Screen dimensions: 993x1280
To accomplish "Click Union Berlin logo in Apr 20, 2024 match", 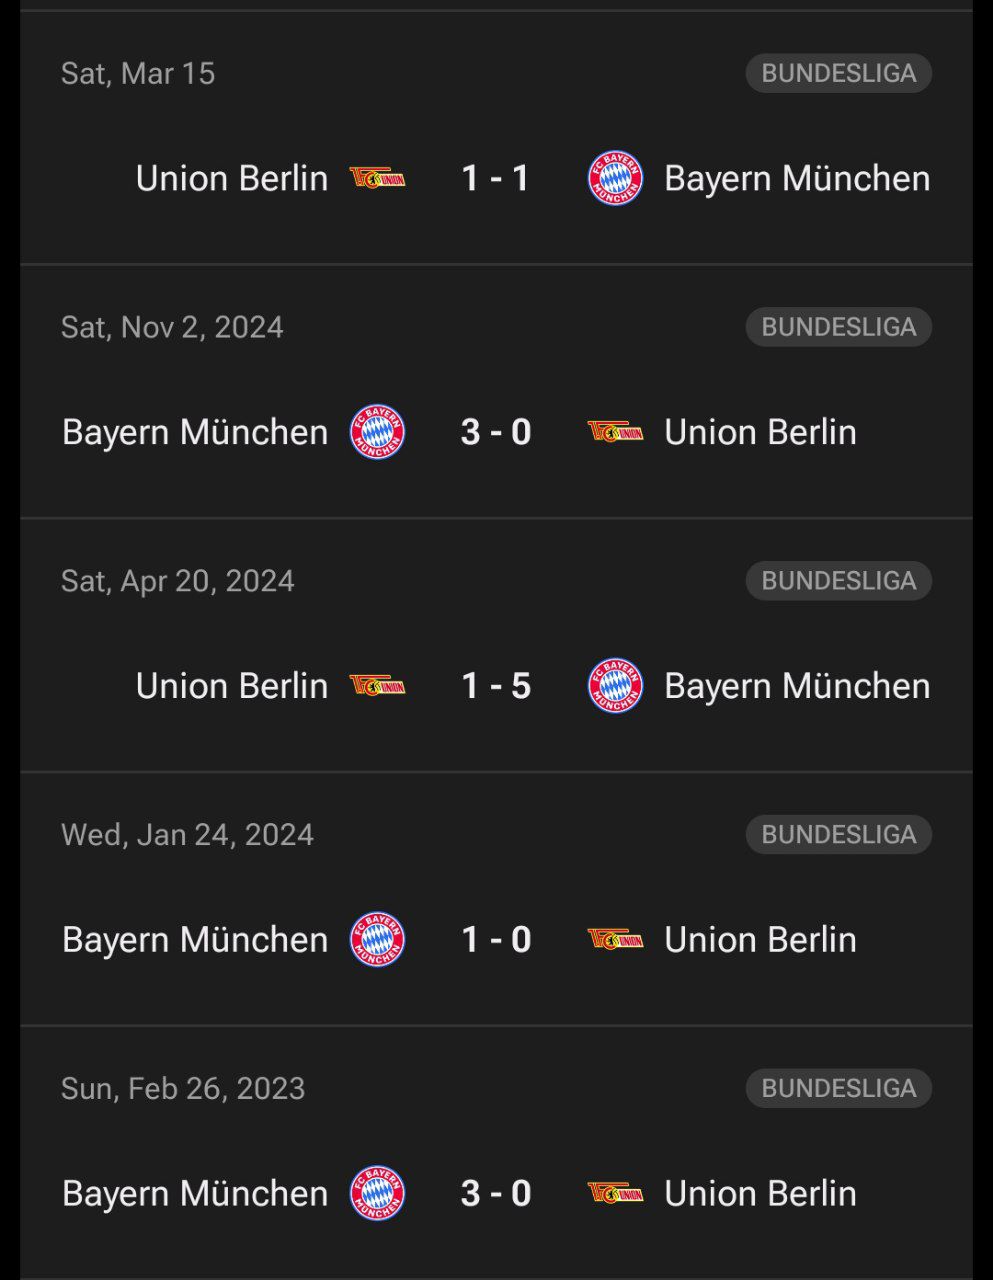I will click(x=377, y=686).
